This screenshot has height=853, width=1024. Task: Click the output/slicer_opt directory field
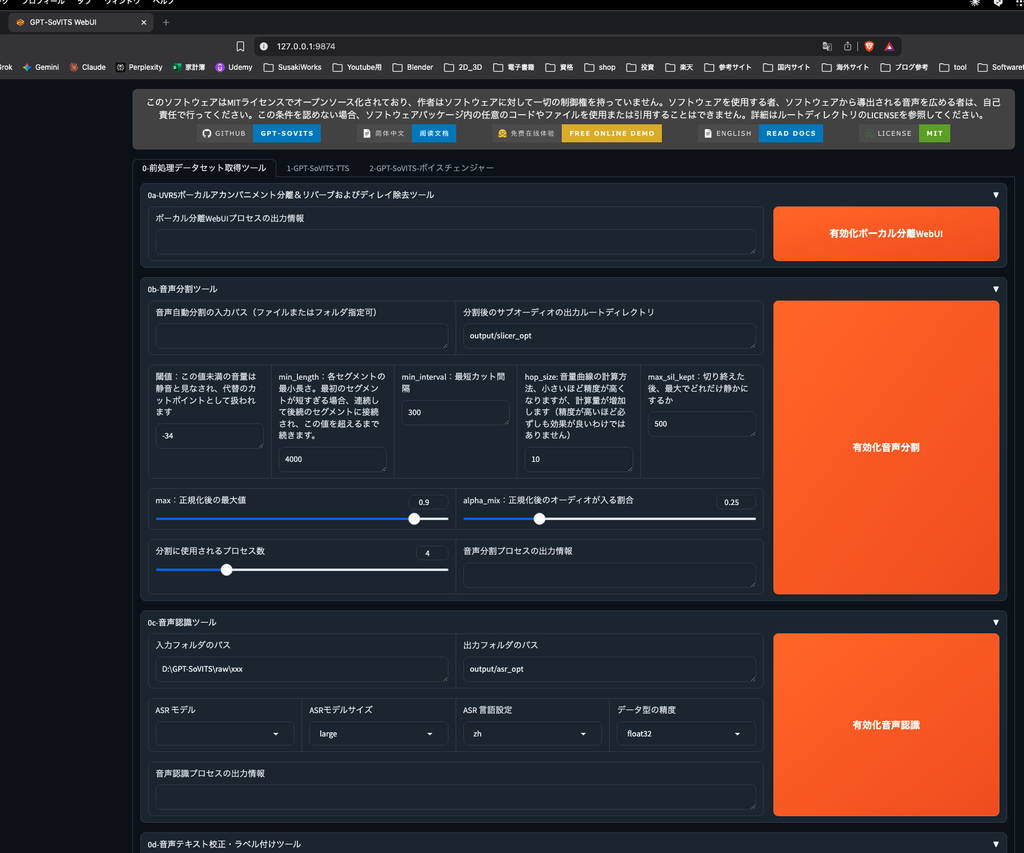coord(609,336)
